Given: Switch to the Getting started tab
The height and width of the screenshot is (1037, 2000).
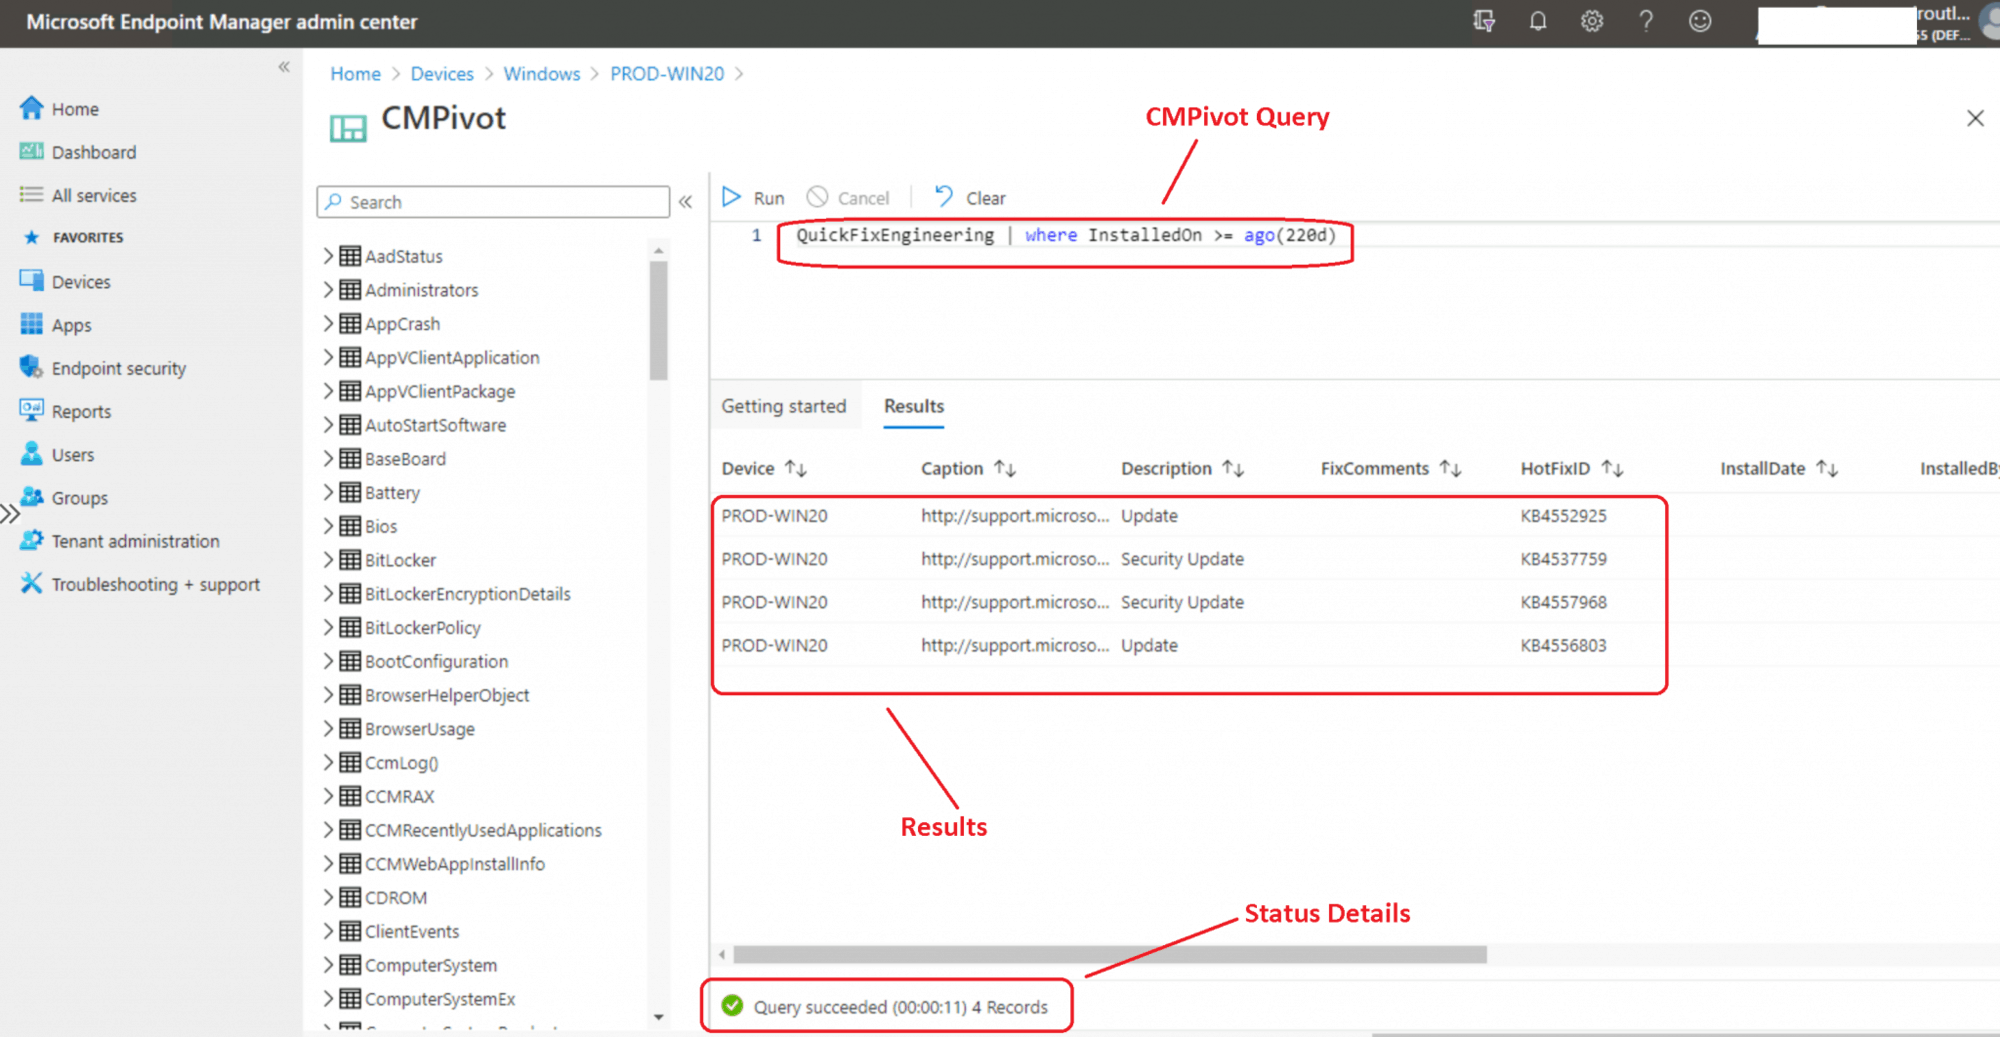Looking at the screenshot, I should (x=784, y=406).
